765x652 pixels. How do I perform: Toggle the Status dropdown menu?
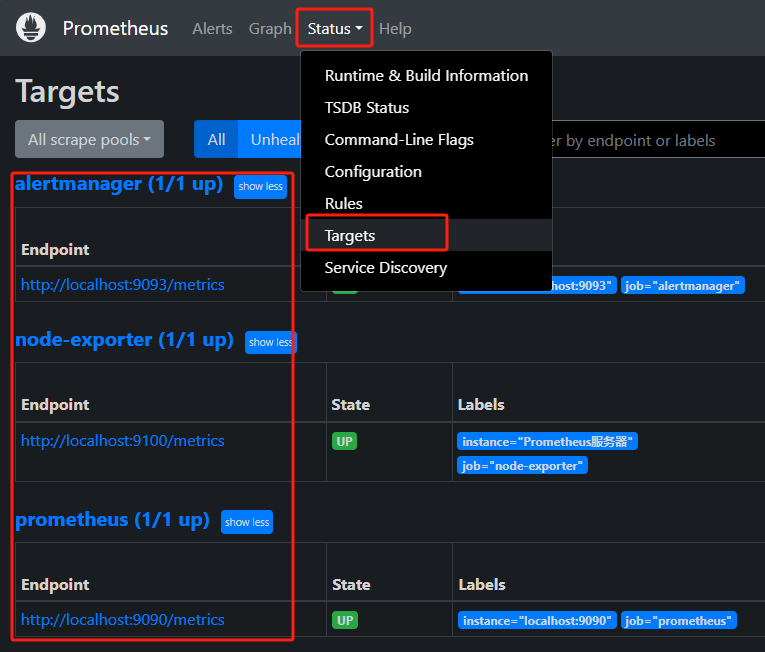tap(335, 29)
